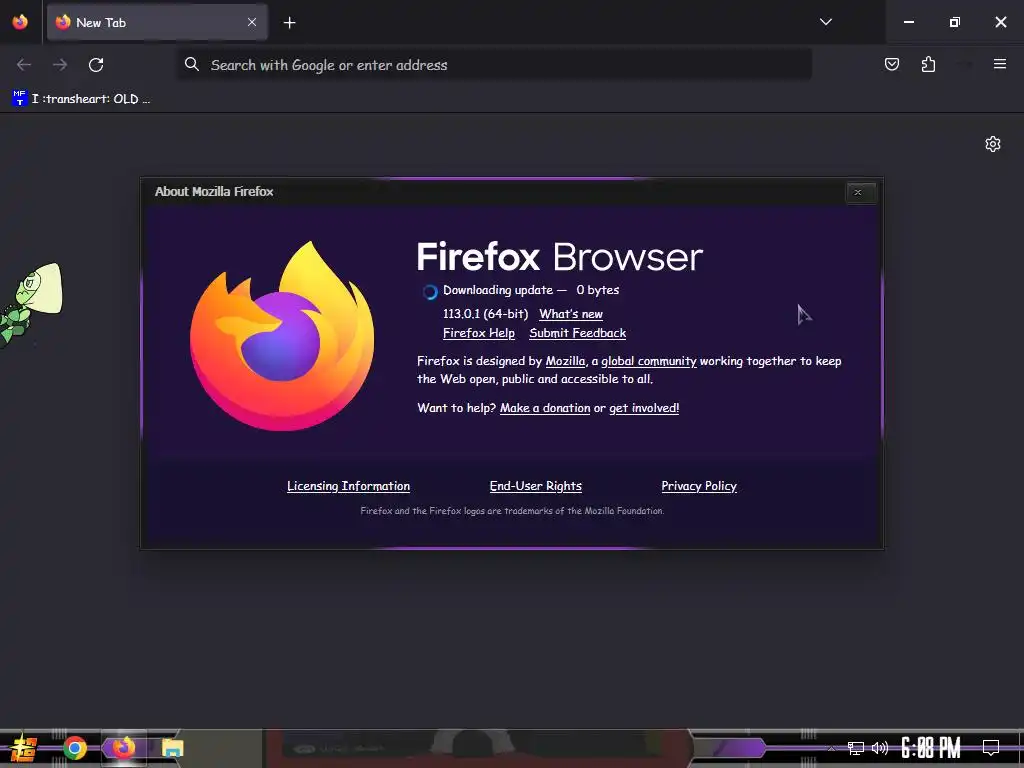Click the Firefox icon at the tab strip start

20,22
